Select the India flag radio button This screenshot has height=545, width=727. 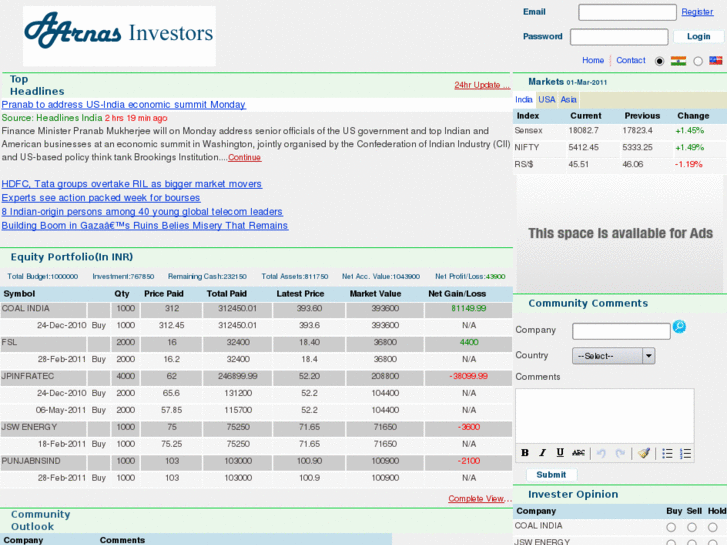pos(659,61)
